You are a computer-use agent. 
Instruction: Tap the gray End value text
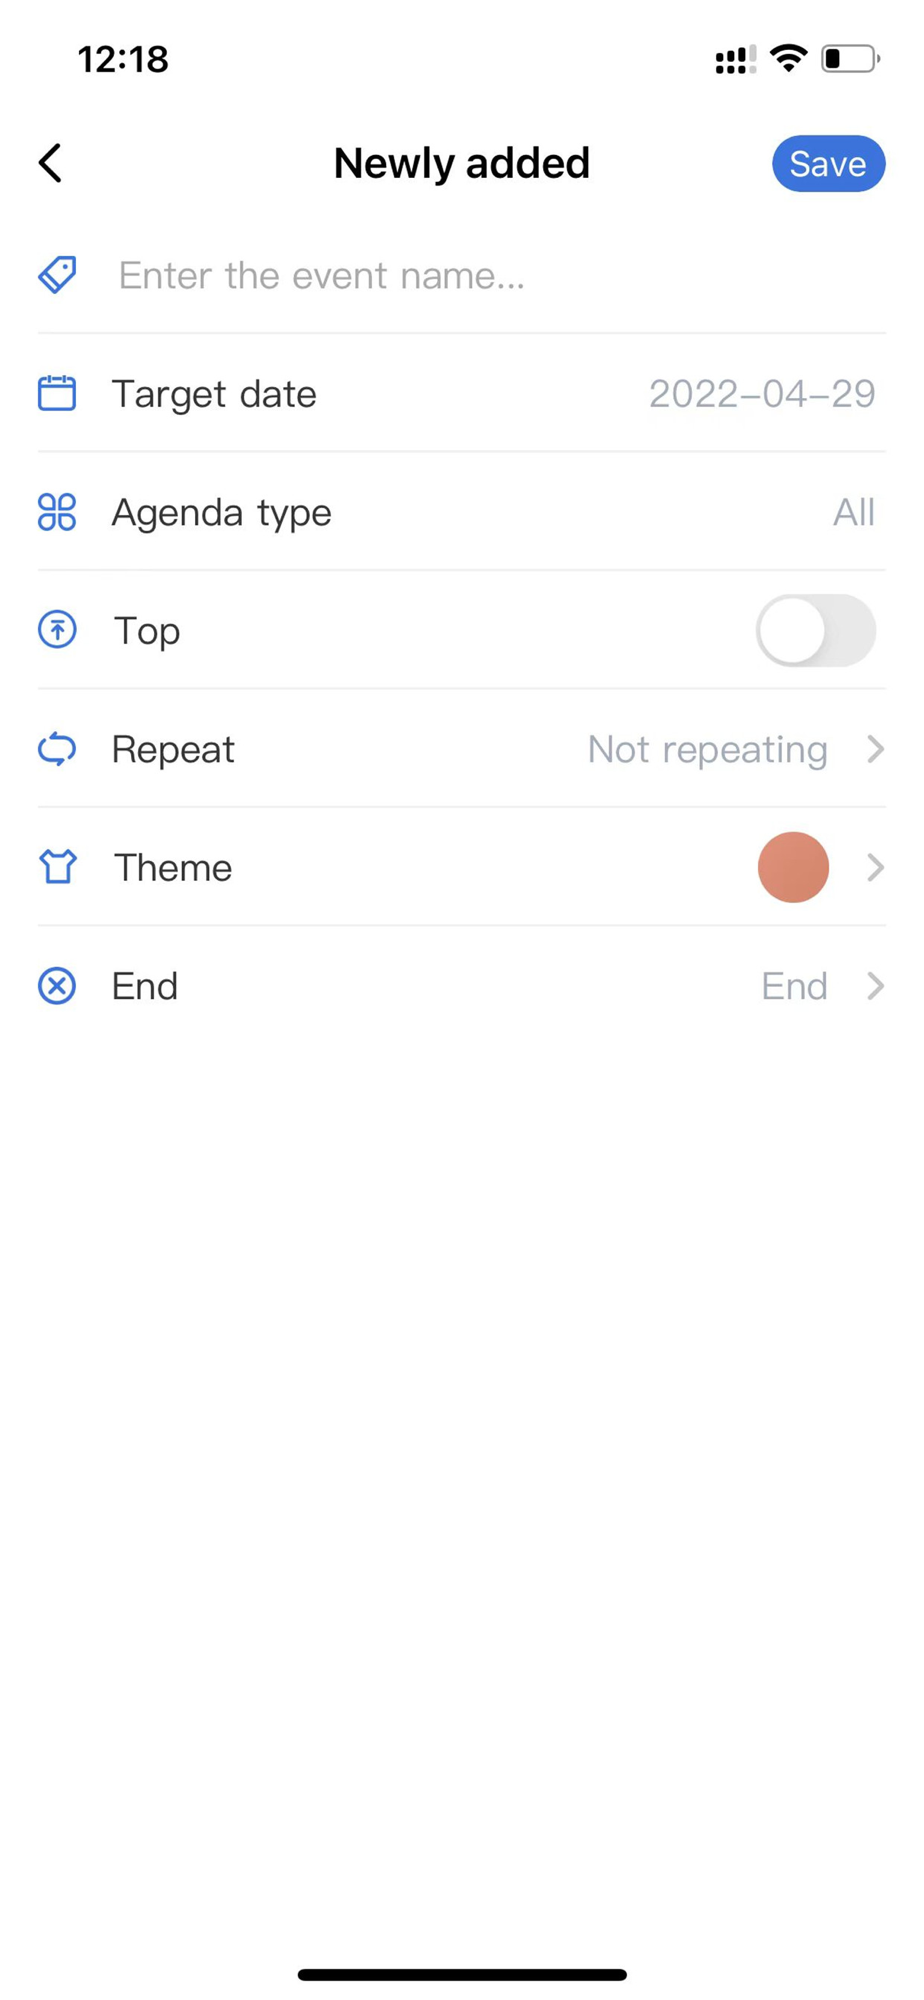point(795,986)
